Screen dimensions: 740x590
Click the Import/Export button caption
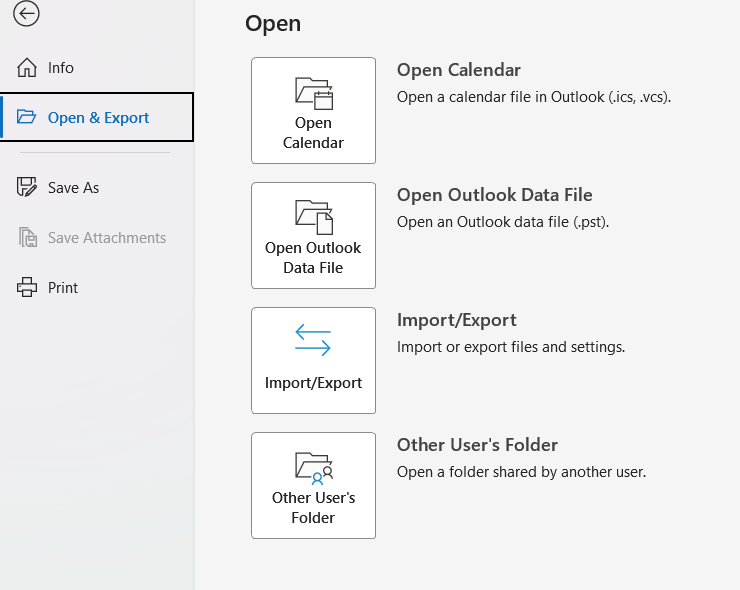click(313, 383)
